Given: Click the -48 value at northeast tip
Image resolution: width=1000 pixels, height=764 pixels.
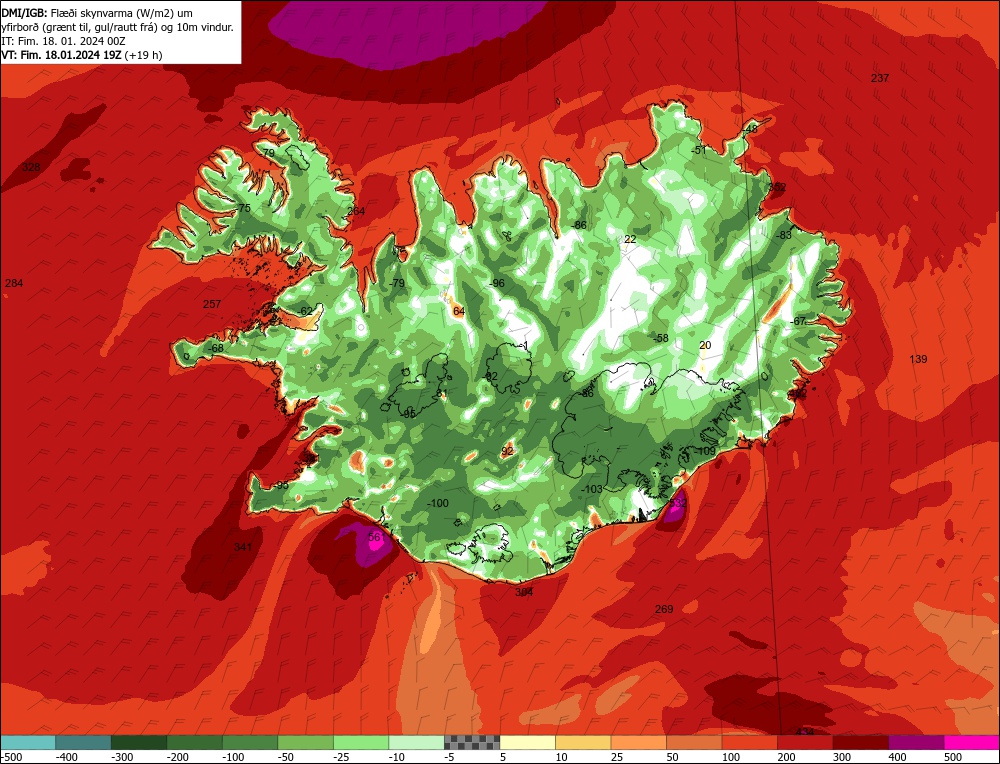Looking at the screenshot, I should [750, 129].
